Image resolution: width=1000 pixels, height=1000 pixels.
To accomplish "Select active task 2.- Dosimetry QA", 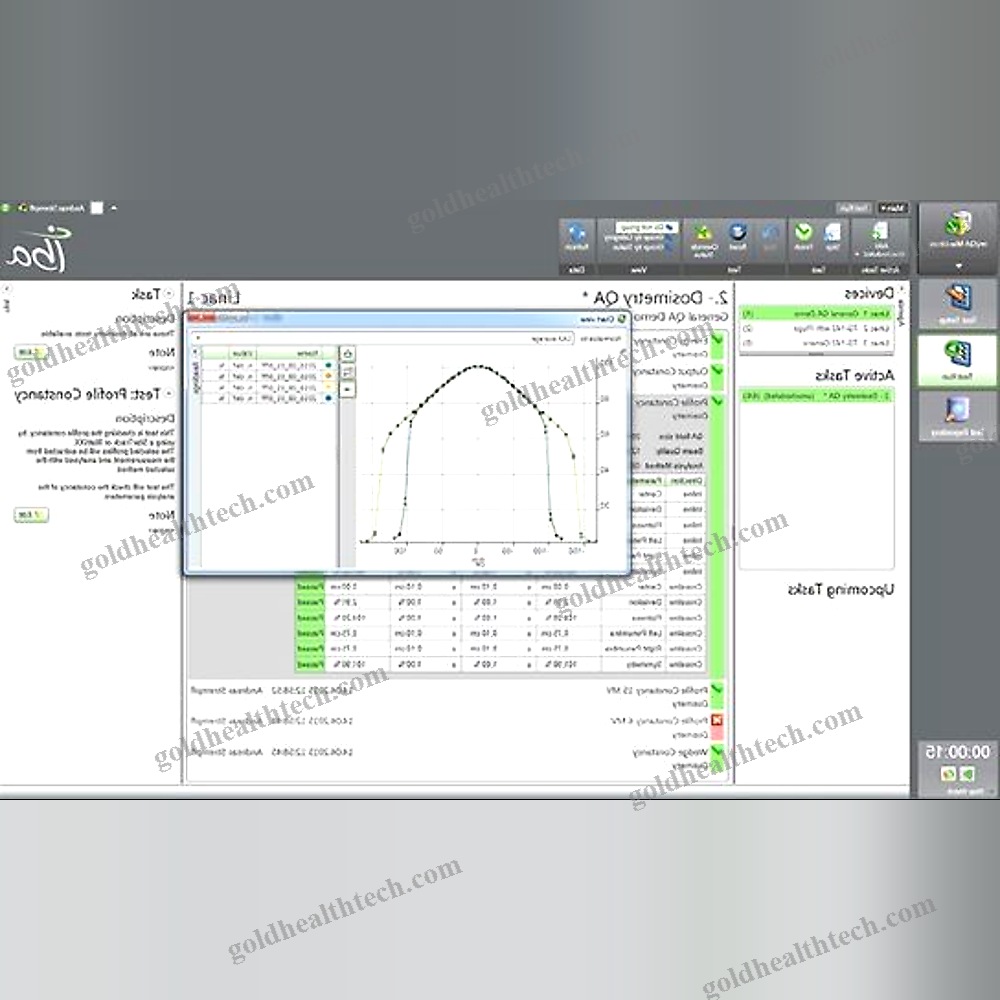I will (x=816, y=396).
